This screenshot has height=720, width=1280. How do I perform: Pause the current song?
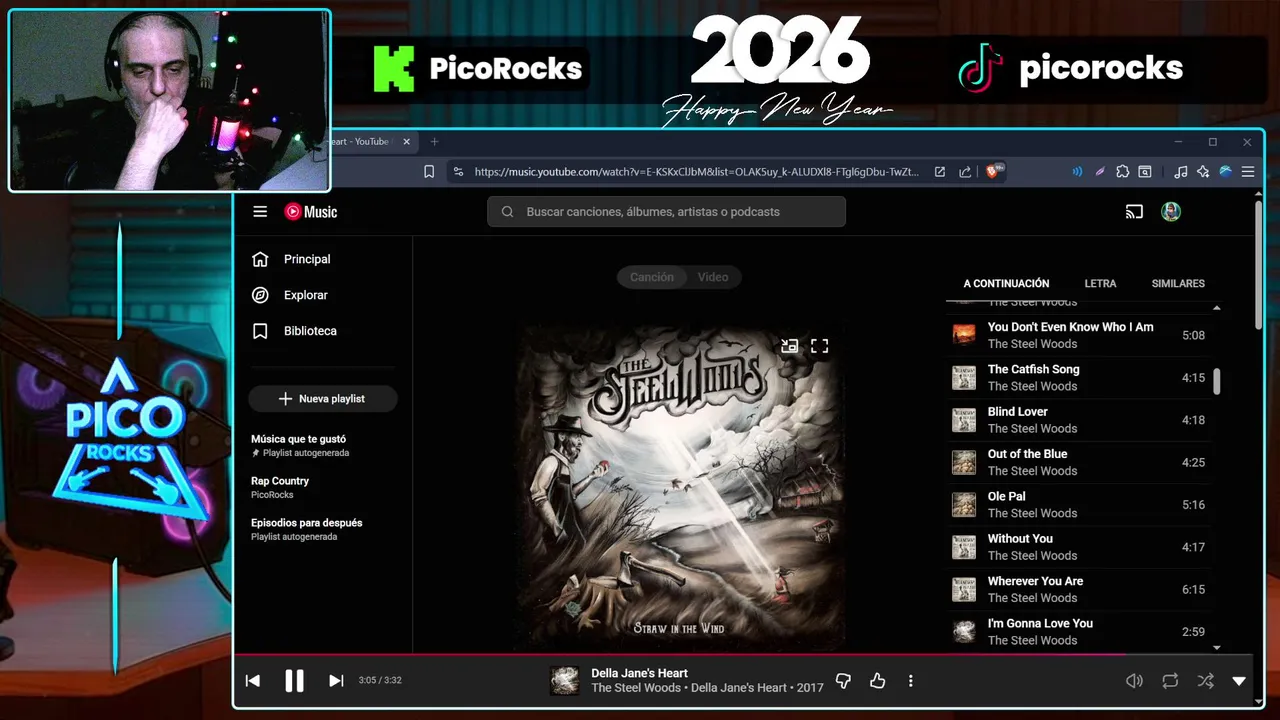294,681
